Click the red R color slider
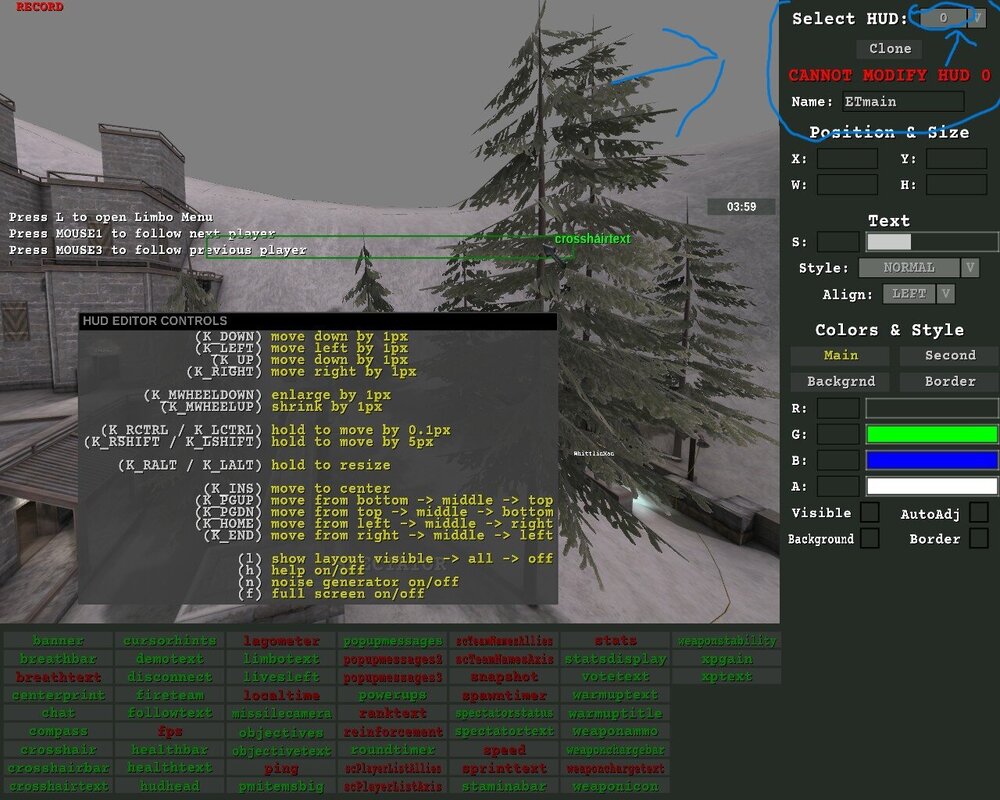This screenshot has height=800, width=1000. pyautogui.click(x=932, y=408)
